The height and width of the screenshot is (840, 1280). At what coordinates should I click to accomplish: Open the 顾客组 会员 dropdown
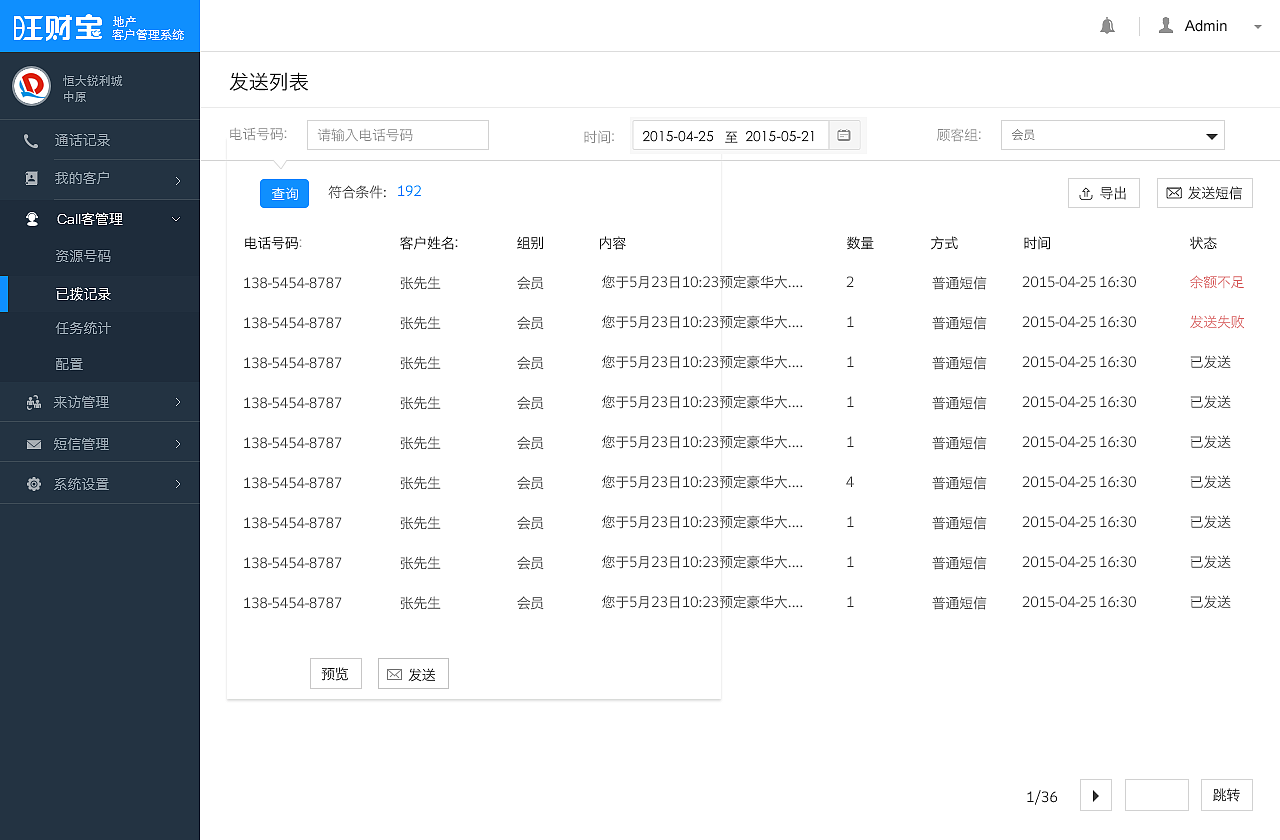[x=1112, y=134]
